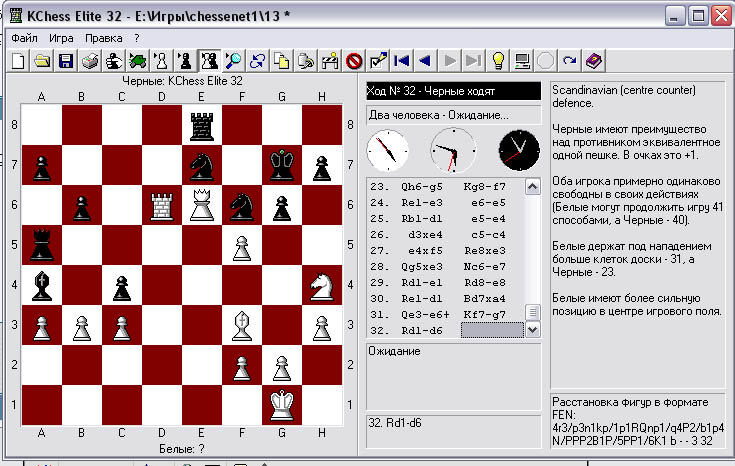Jump to first move with rewind button
This screenshot has height=466, width=735.
pyautogui.click(x=402, y=61)
